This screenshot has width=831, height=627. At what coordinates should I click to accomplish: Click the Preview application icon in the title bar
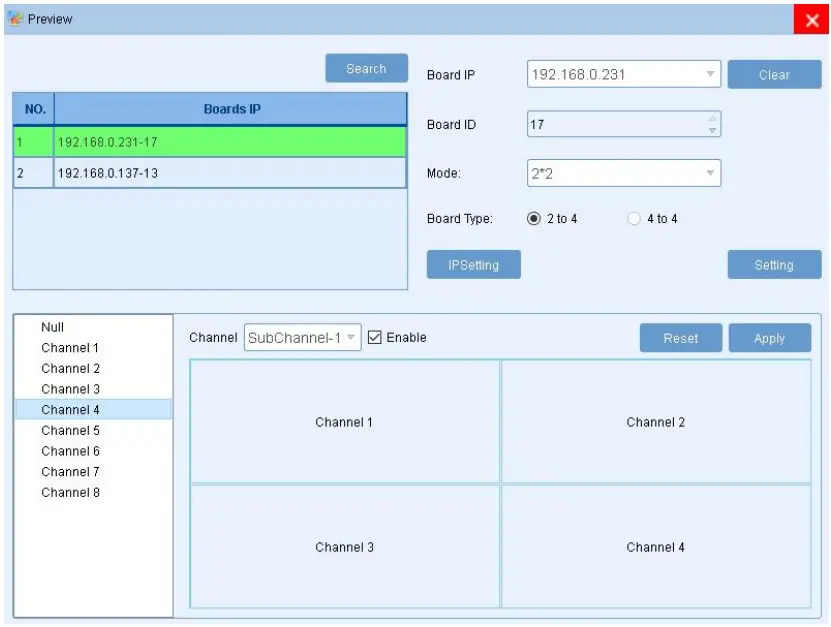click(x=17, y=17)
